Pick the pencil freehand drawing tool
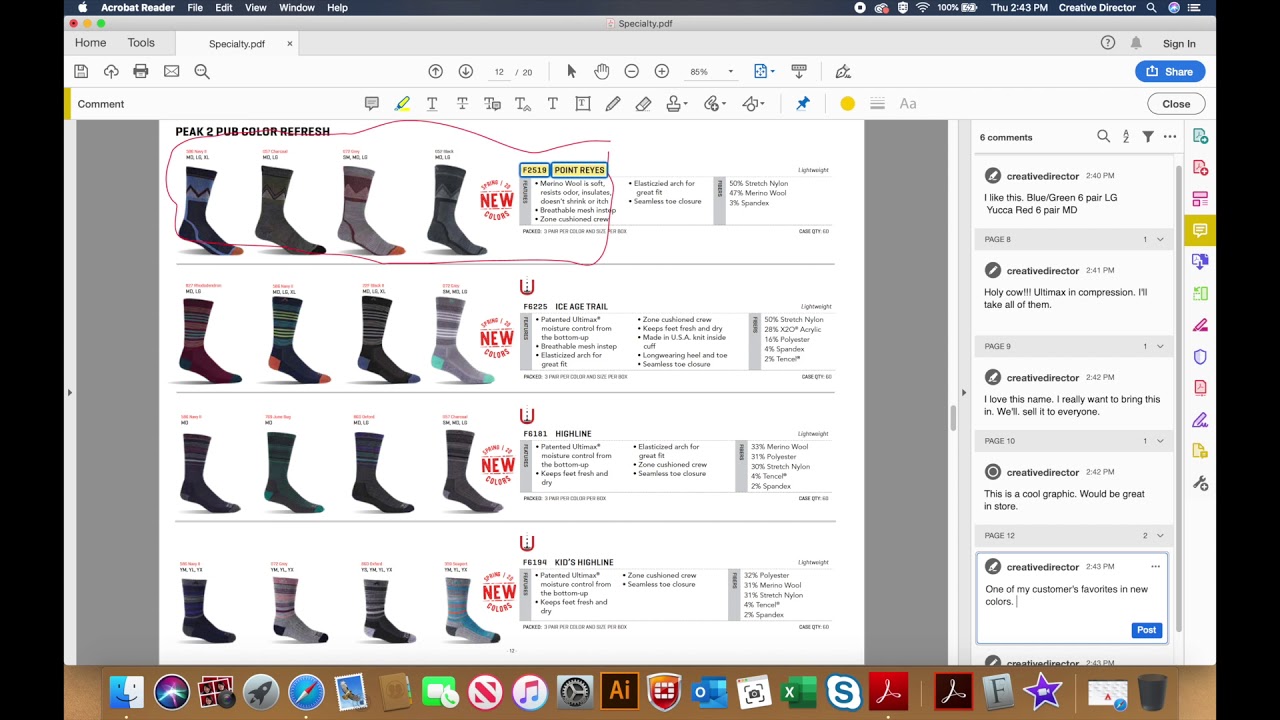 coord(613,103)
